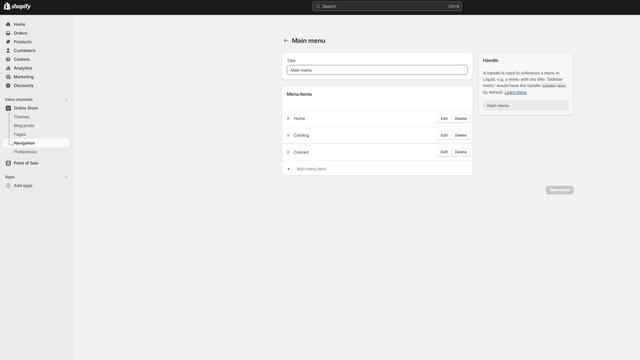The image size is (640, 360).
Task: Click the Menu items heading
Action: click(299, 94)
